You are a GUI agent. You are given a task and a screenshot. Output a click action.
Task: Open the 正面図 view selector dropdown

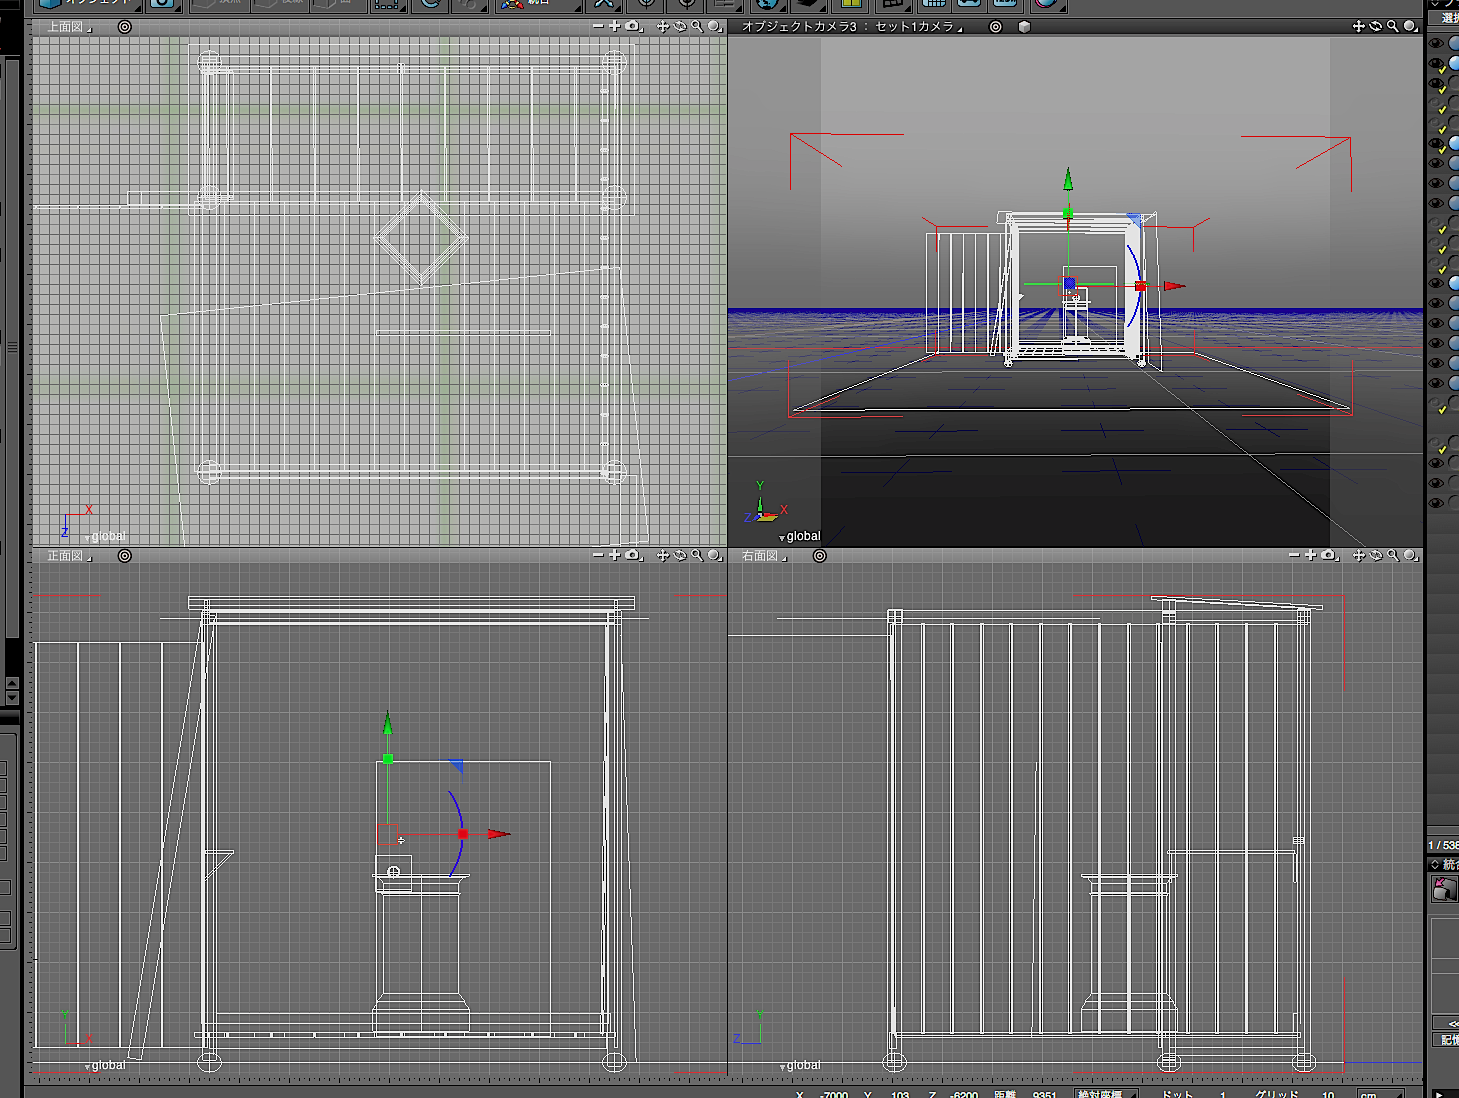[x=69, y=556]
